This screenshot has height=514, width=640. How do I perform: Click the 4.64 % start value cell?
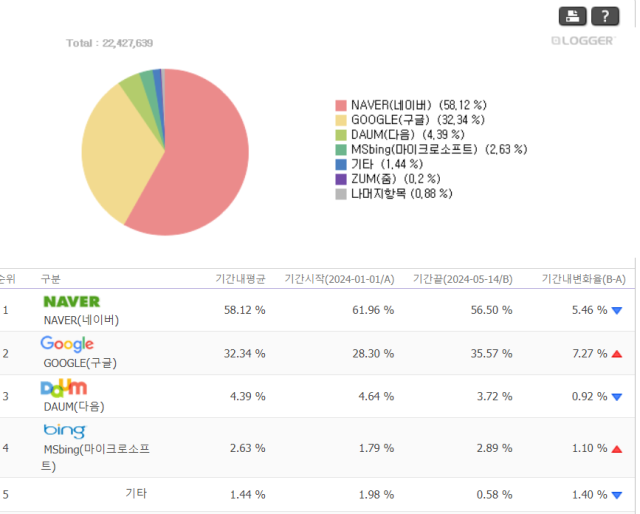point(376,396)
